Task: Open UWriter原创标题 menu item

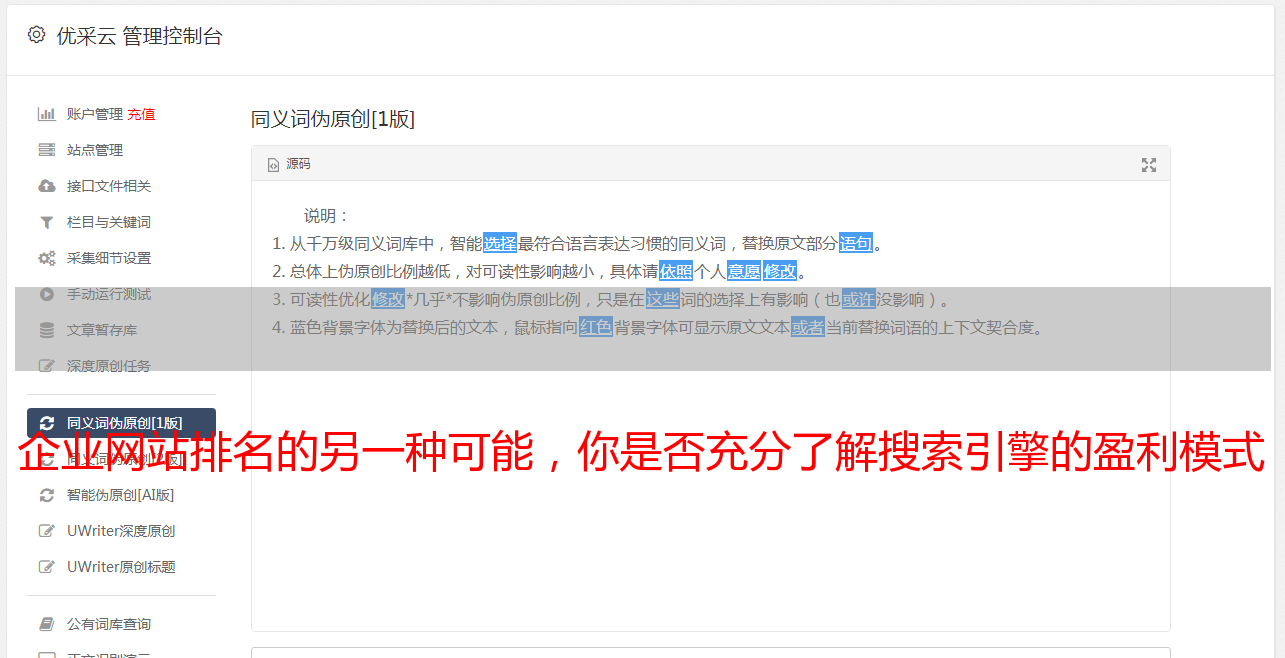Action: tap(121, 567)
